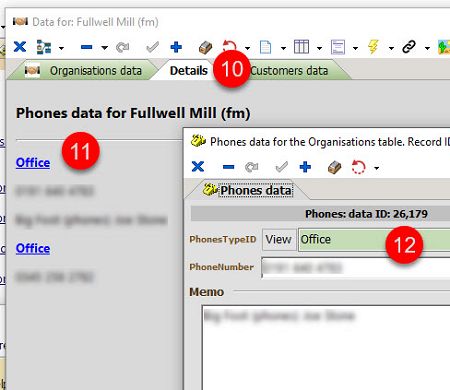Click the PhonesTypeID field showing Office
The image size is (450, 390).
tap(374, 239)
